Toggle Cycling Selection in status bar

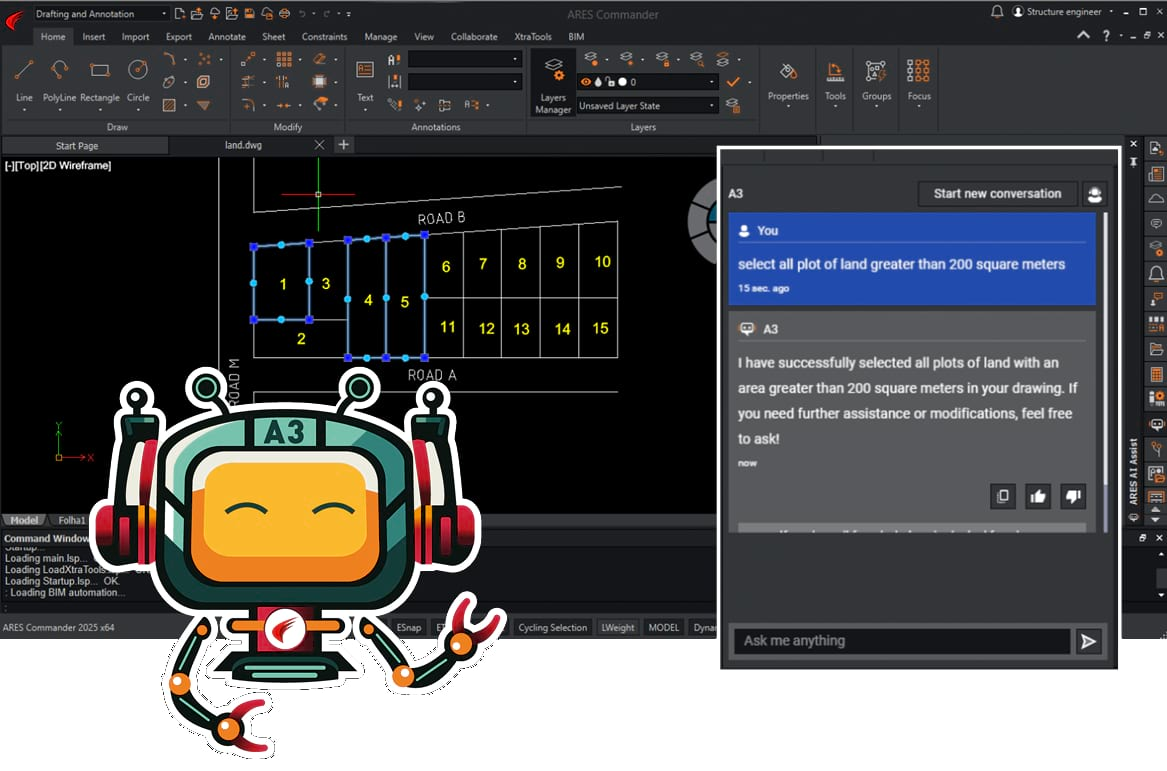[x=552, y=628]
